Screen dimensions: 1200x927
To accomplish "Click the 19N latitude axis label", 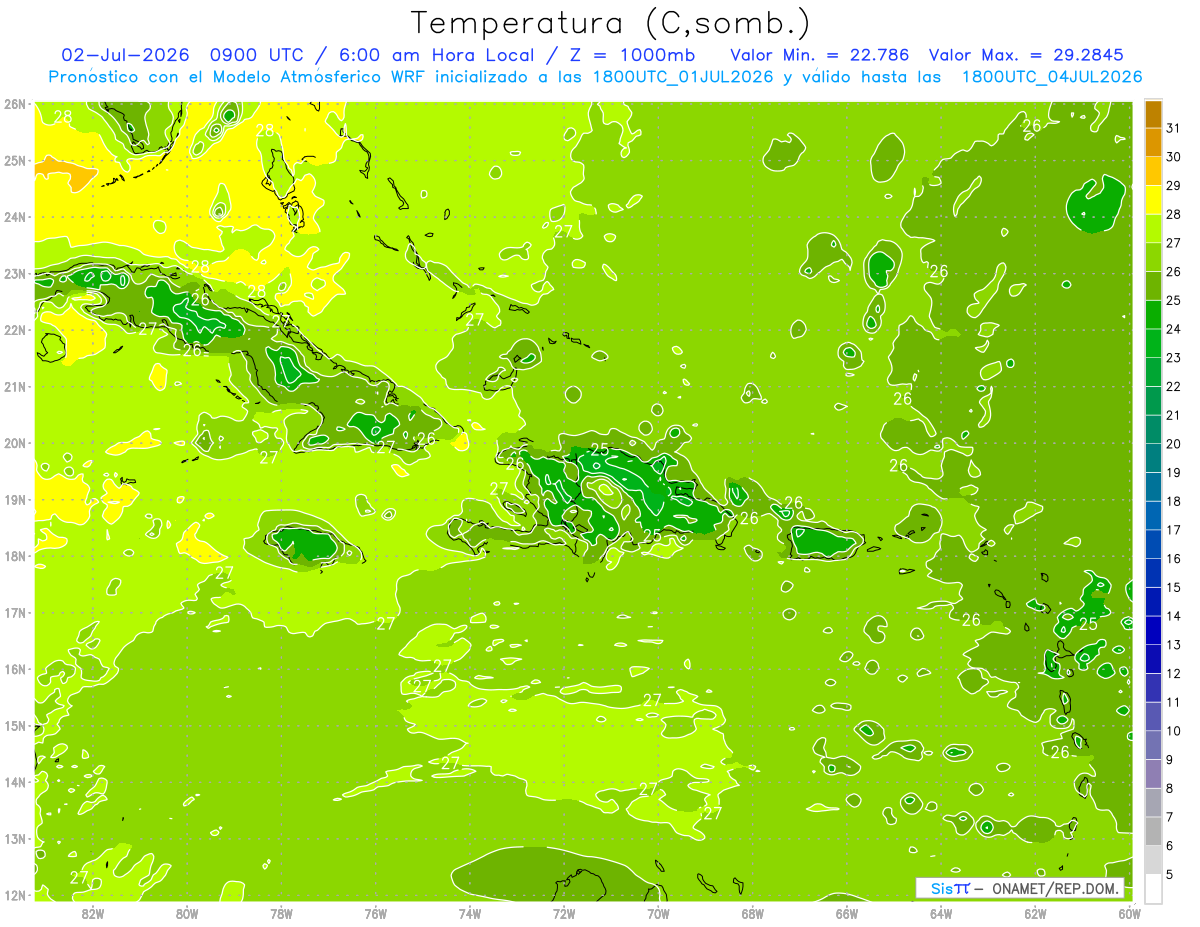I will tap(14, 500).
